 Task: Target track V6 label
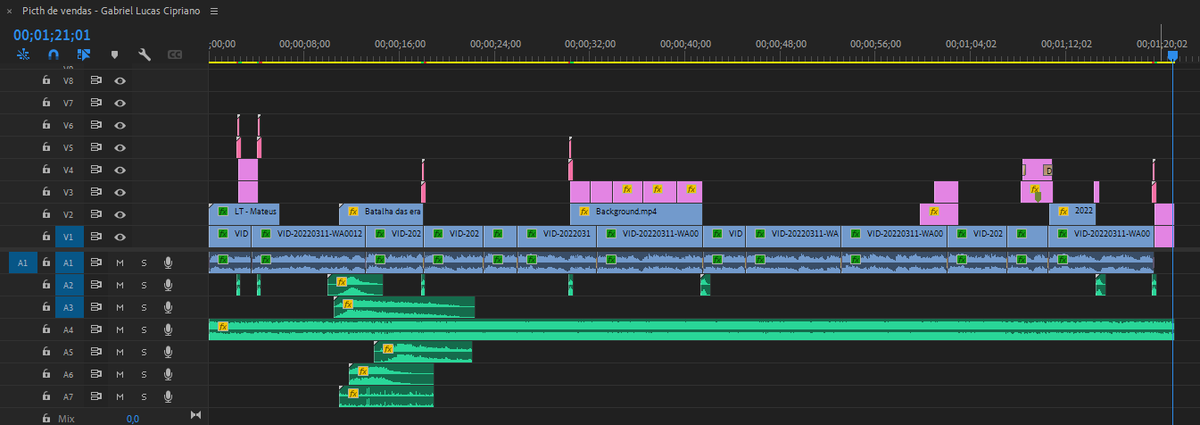click(x=69, y=125)
